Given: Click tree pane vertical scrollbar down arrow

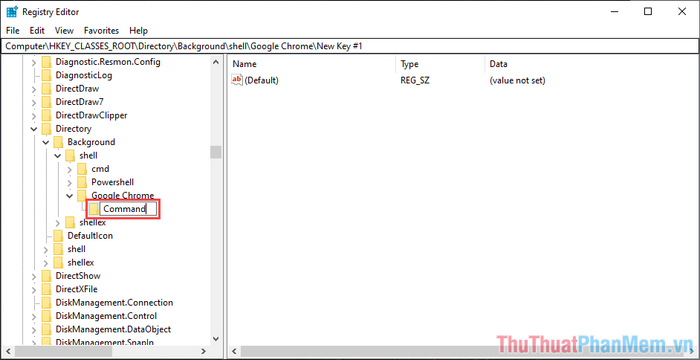Looking at the screenshot, I should pyautogui.click(x=216, y=339).
